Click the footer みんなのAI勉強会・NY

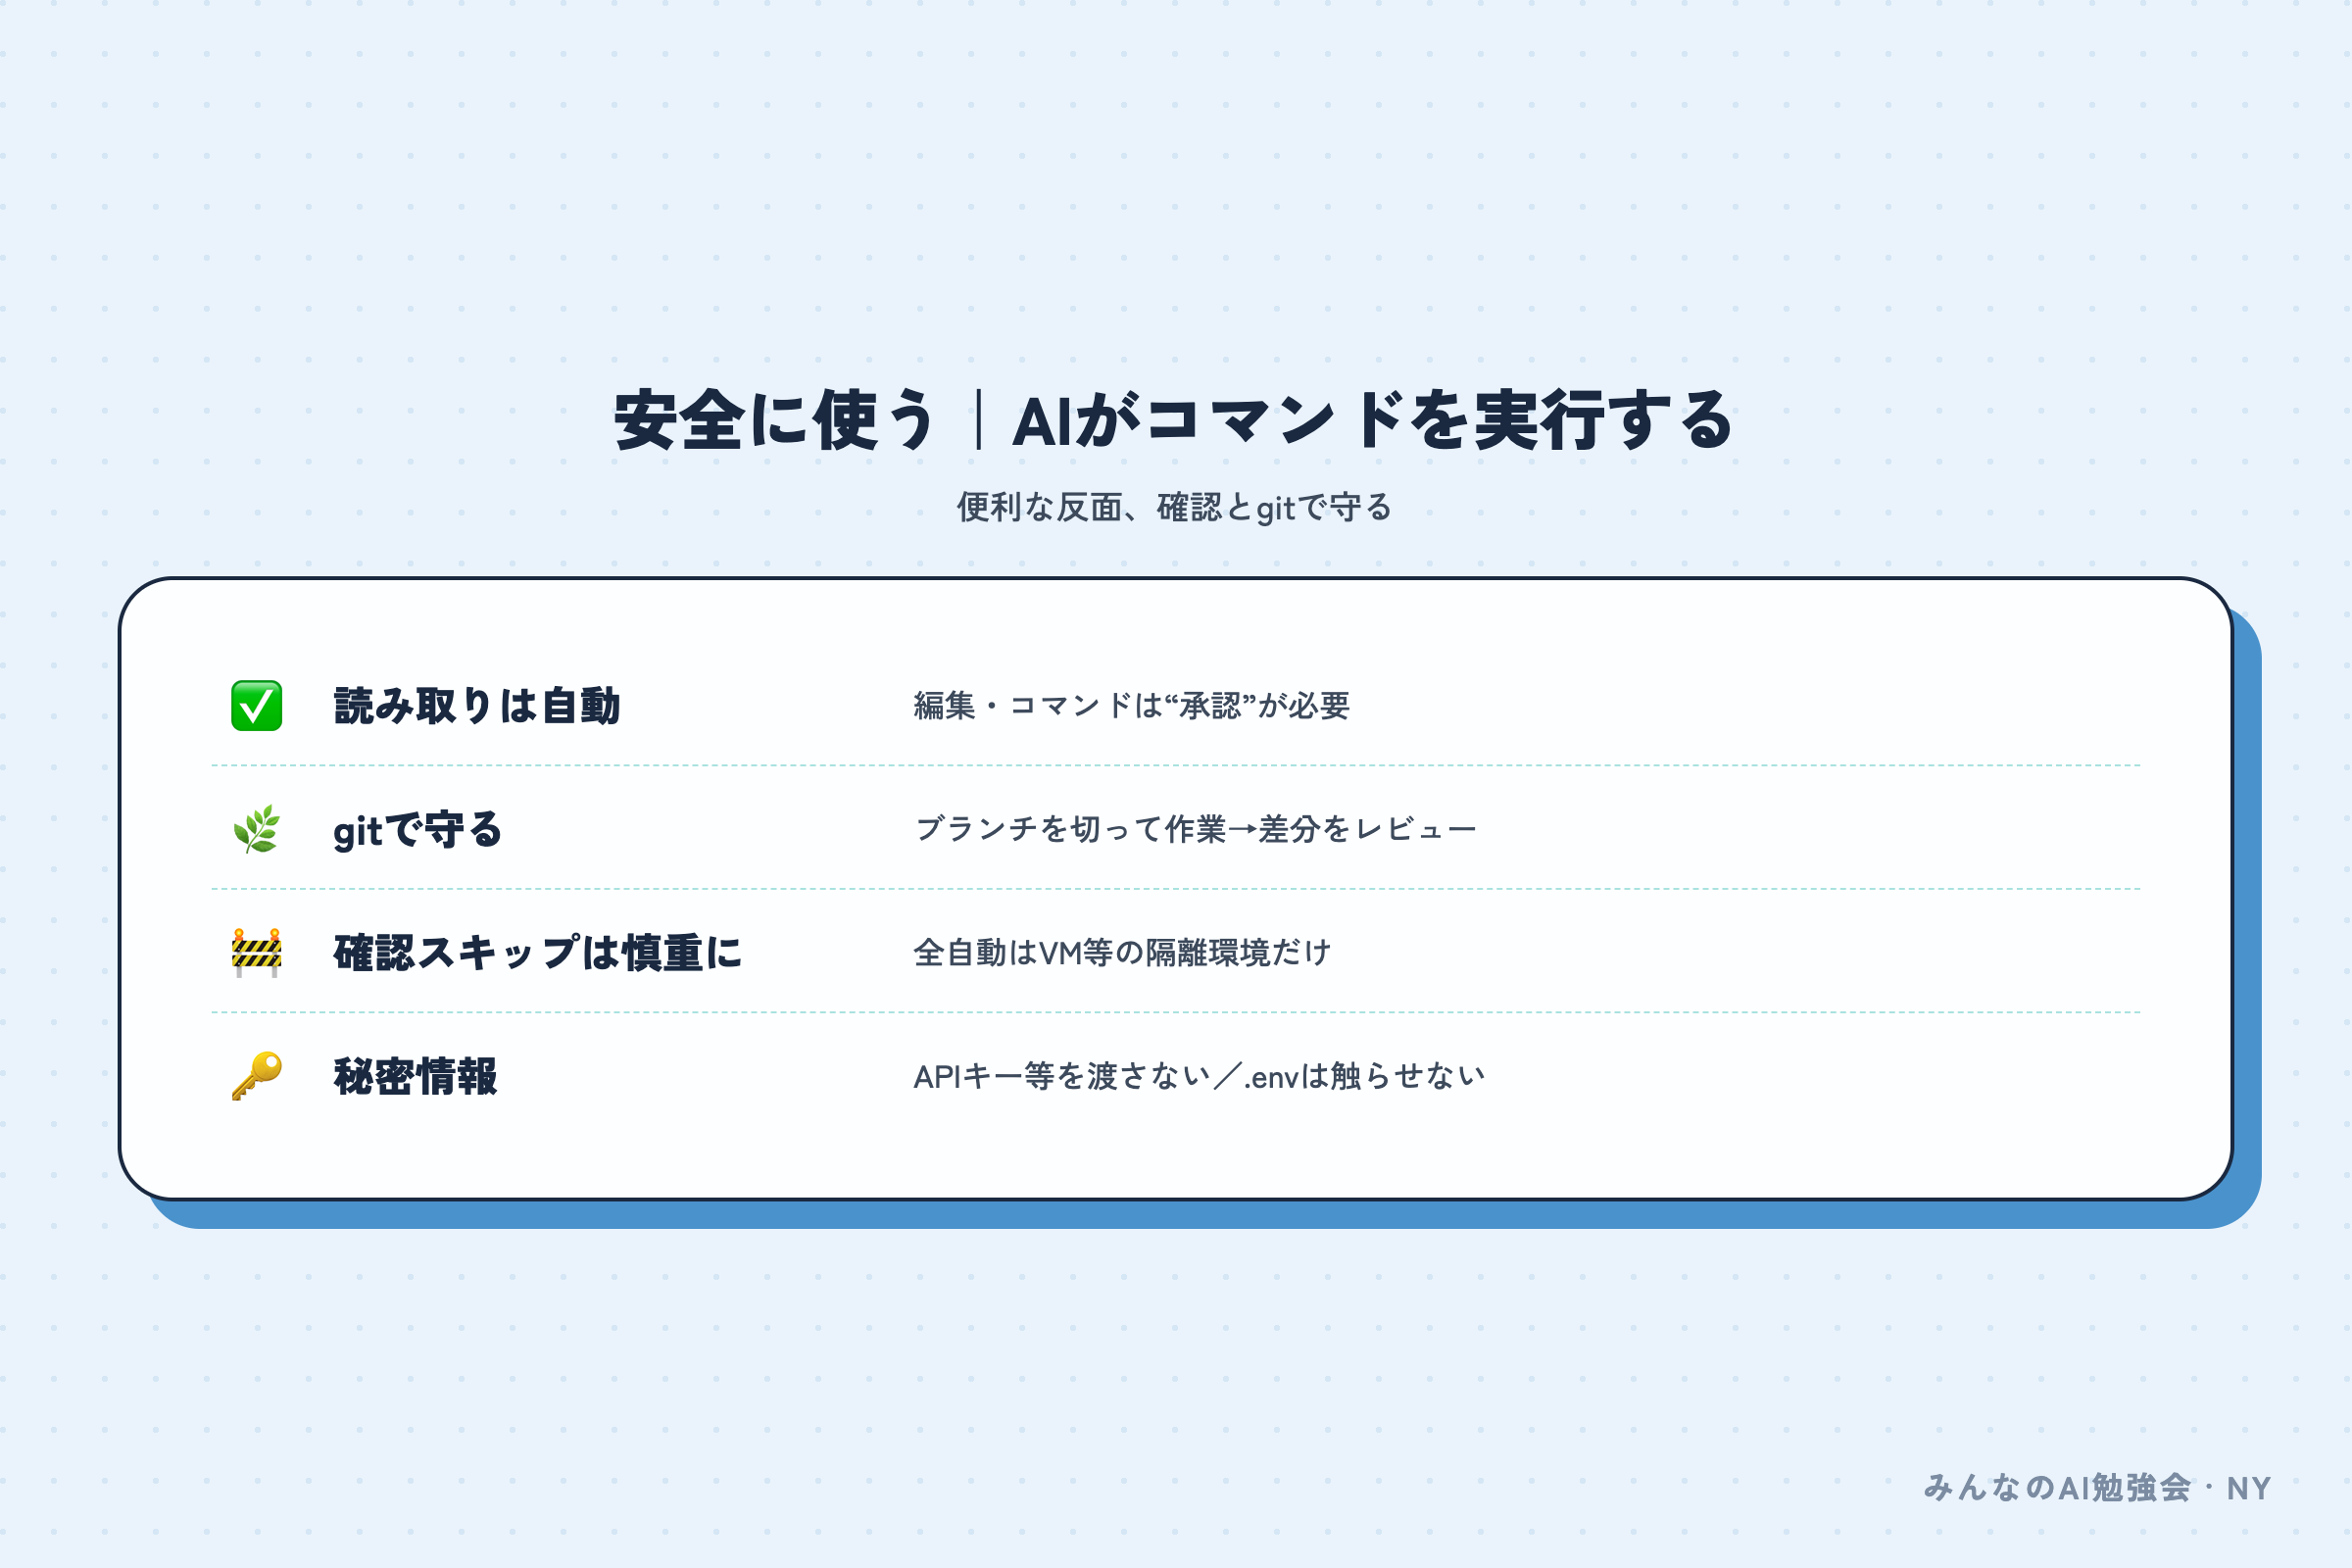2097,1488
